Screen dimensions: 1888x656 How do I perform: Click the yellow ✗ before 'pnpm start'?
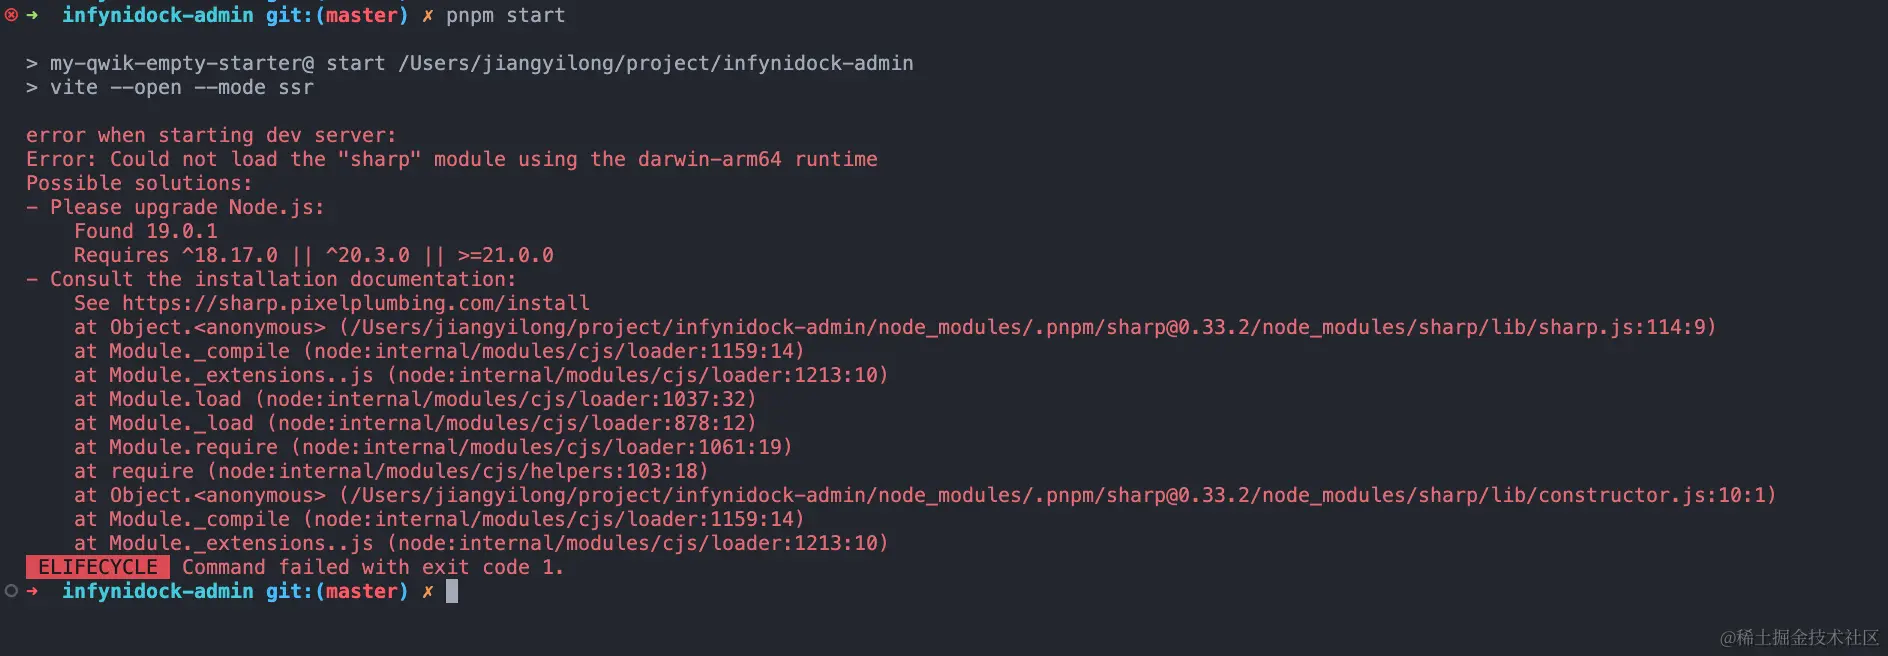click(428, 15)
